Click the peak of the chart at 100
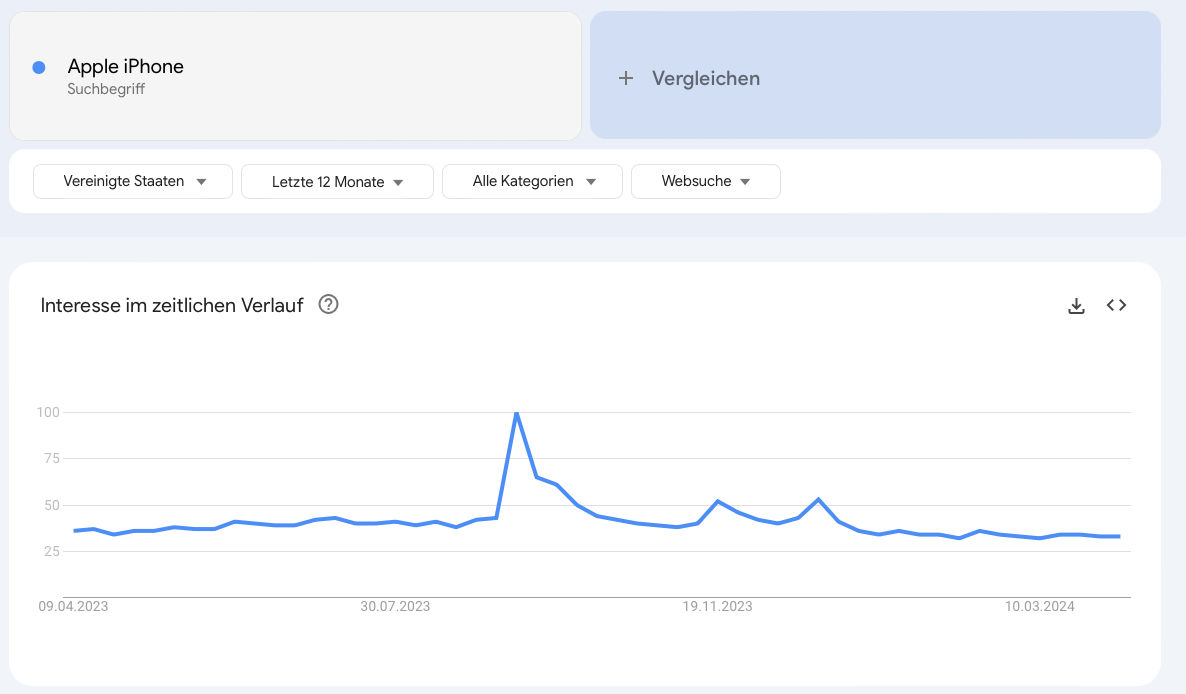This screenshot has width=1186, height=694. [517, 413]
